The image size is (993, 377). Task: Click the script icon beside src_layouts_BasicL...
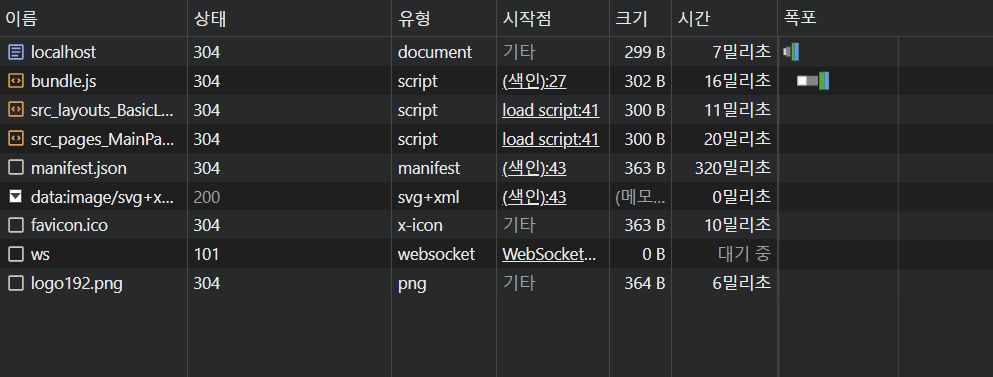pyautogui.click(x=16, y=110)
